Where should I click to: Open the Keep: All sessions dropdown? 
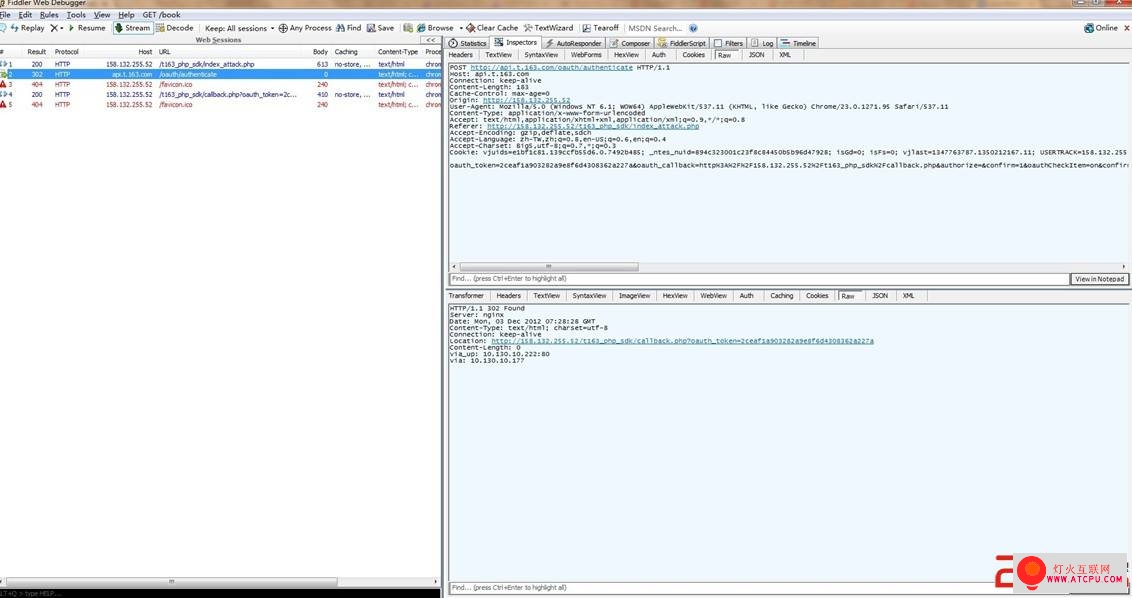pos(240,28)
